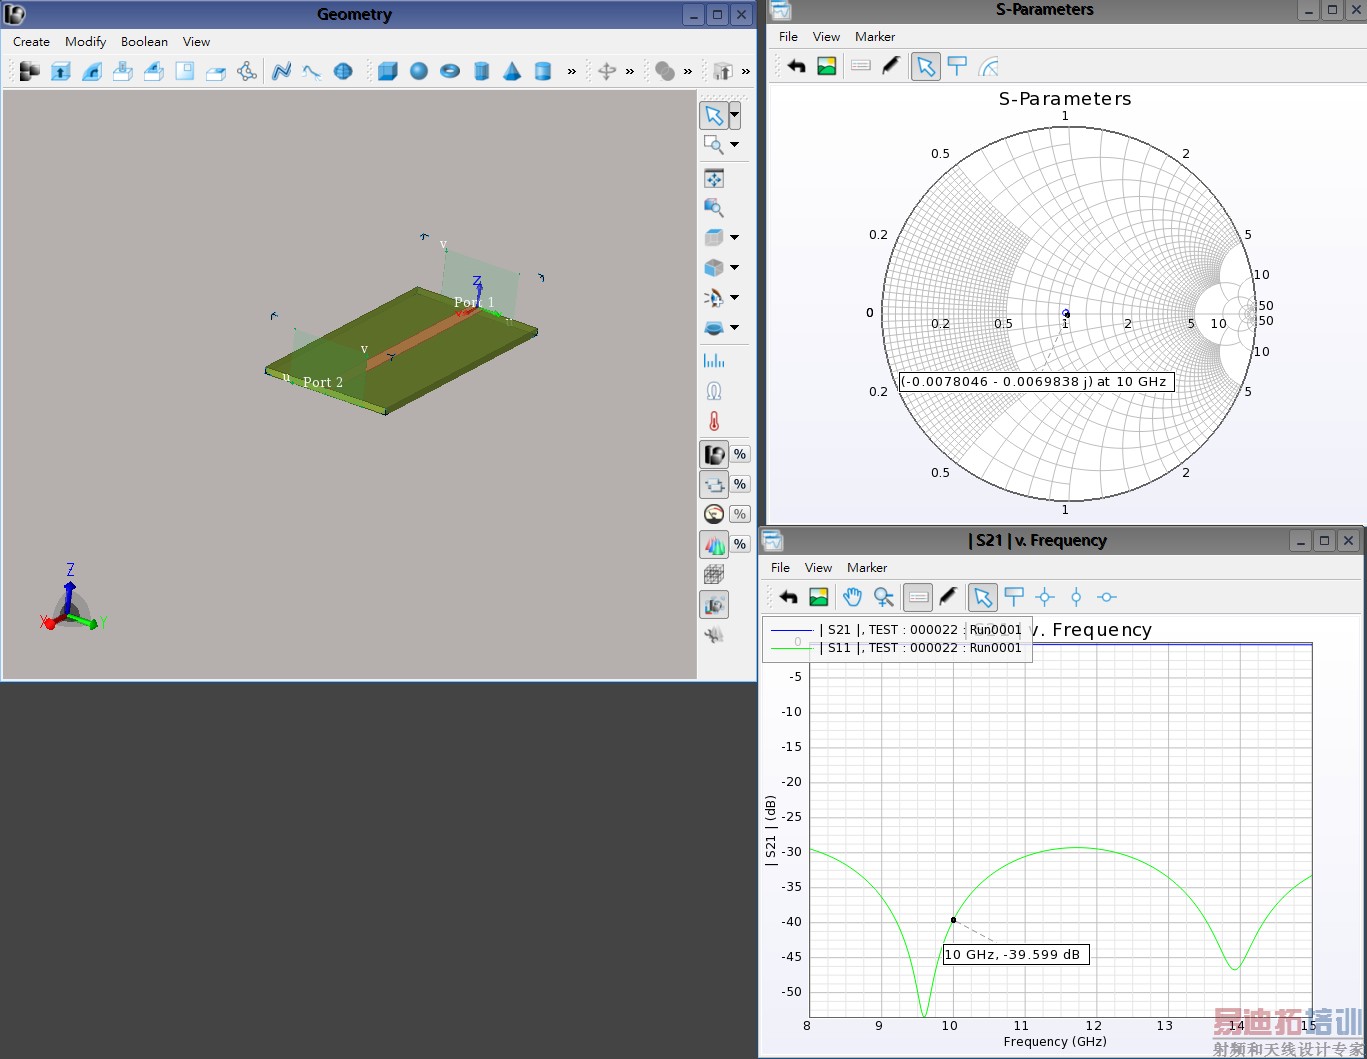Open the Boolean menu in Geometry window

click(144, 42)
